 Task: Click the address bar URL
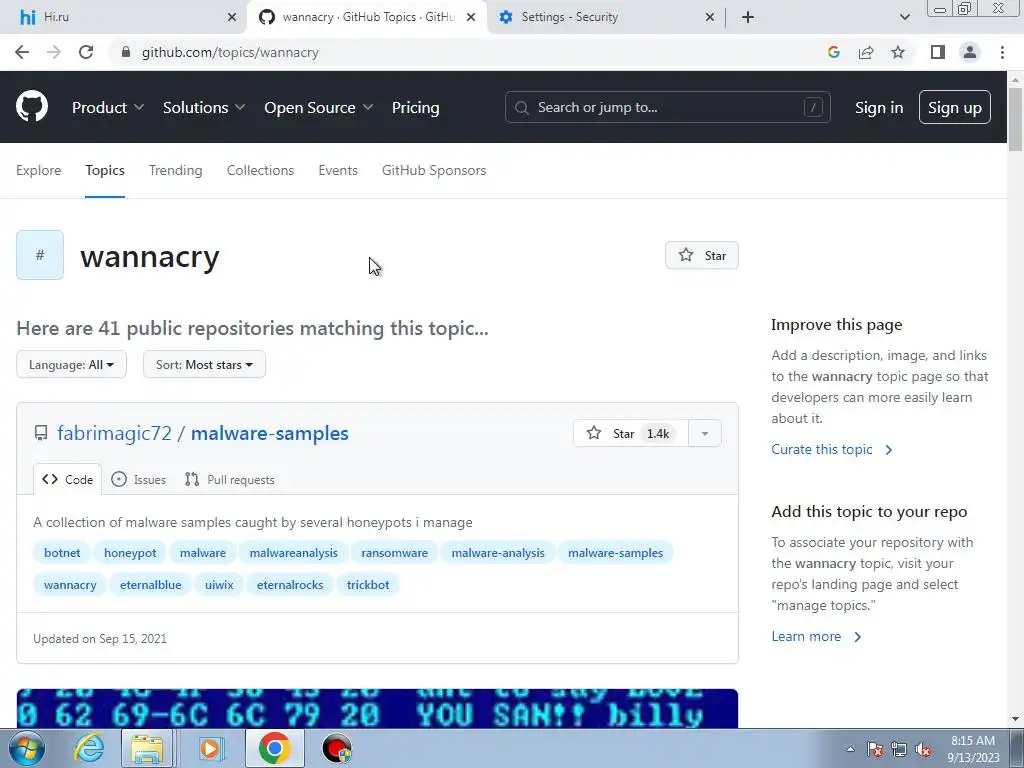(230, 52)
